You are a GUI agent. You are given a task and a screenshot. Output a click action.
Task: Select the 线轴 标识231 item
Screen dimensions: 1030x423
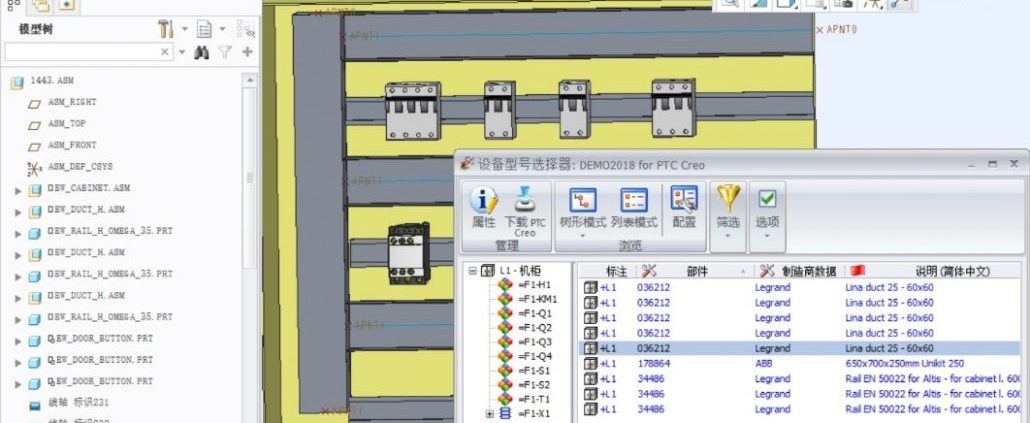pos(78,403)
